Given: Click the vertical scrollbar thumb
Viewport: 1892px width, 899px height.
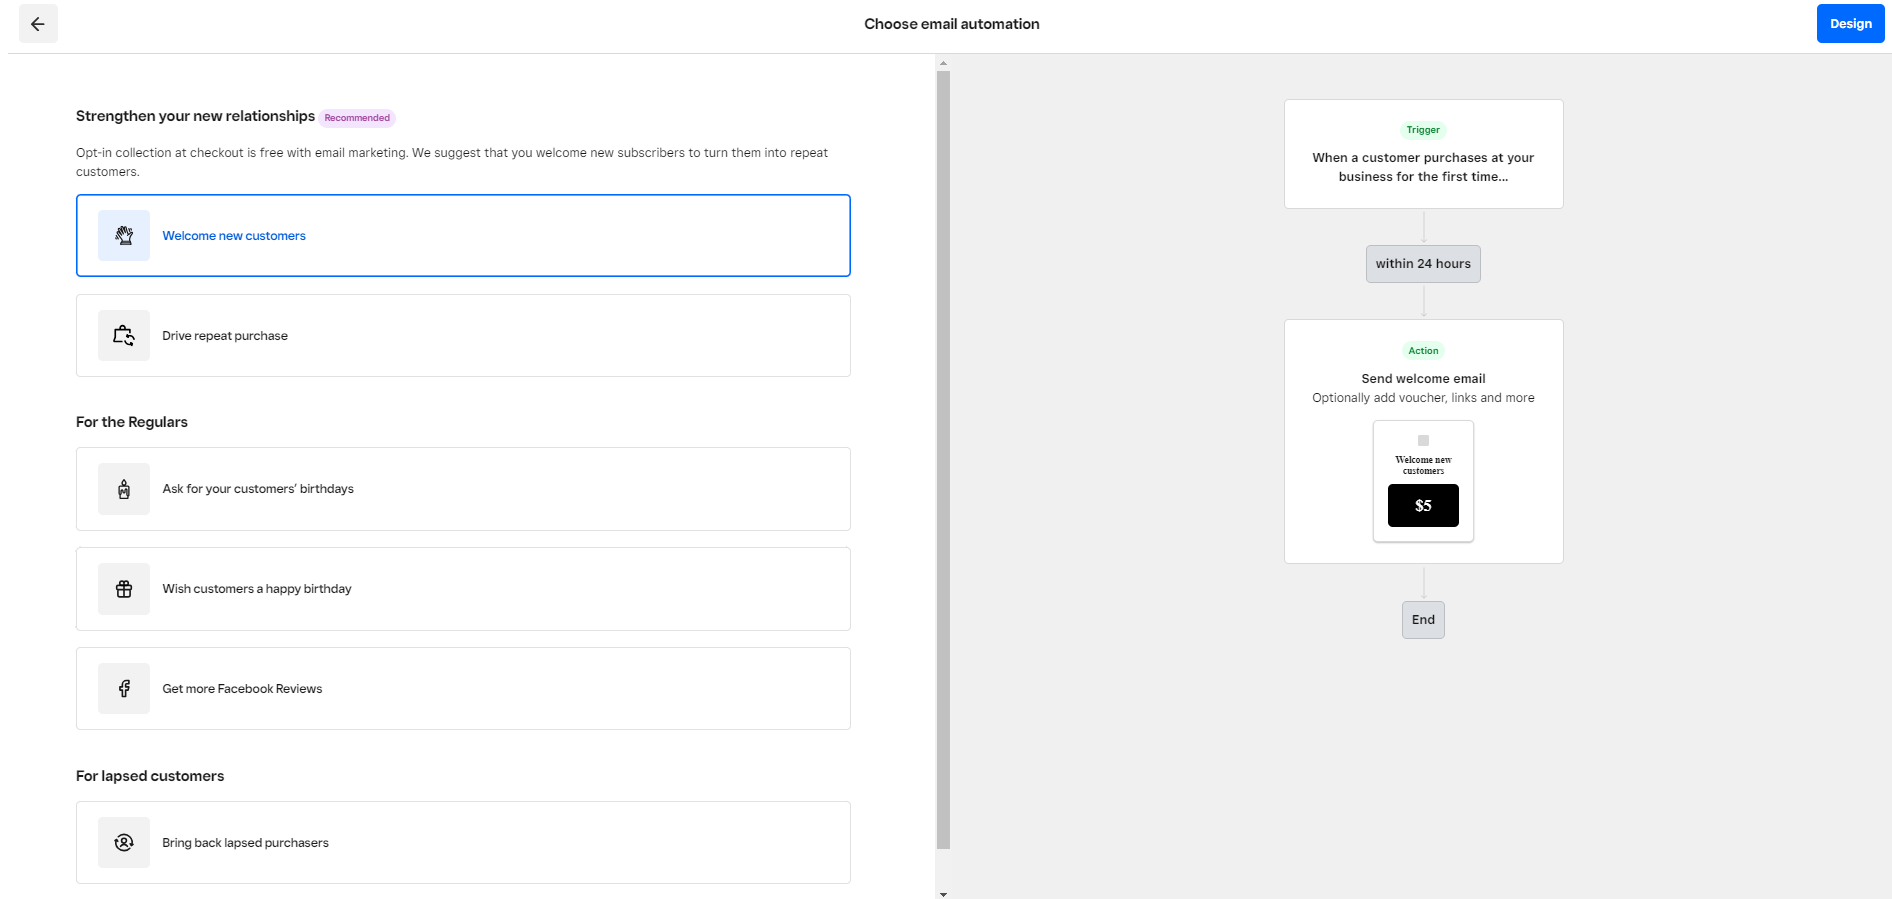Looking at the screenshot, I should coord(943,460).
